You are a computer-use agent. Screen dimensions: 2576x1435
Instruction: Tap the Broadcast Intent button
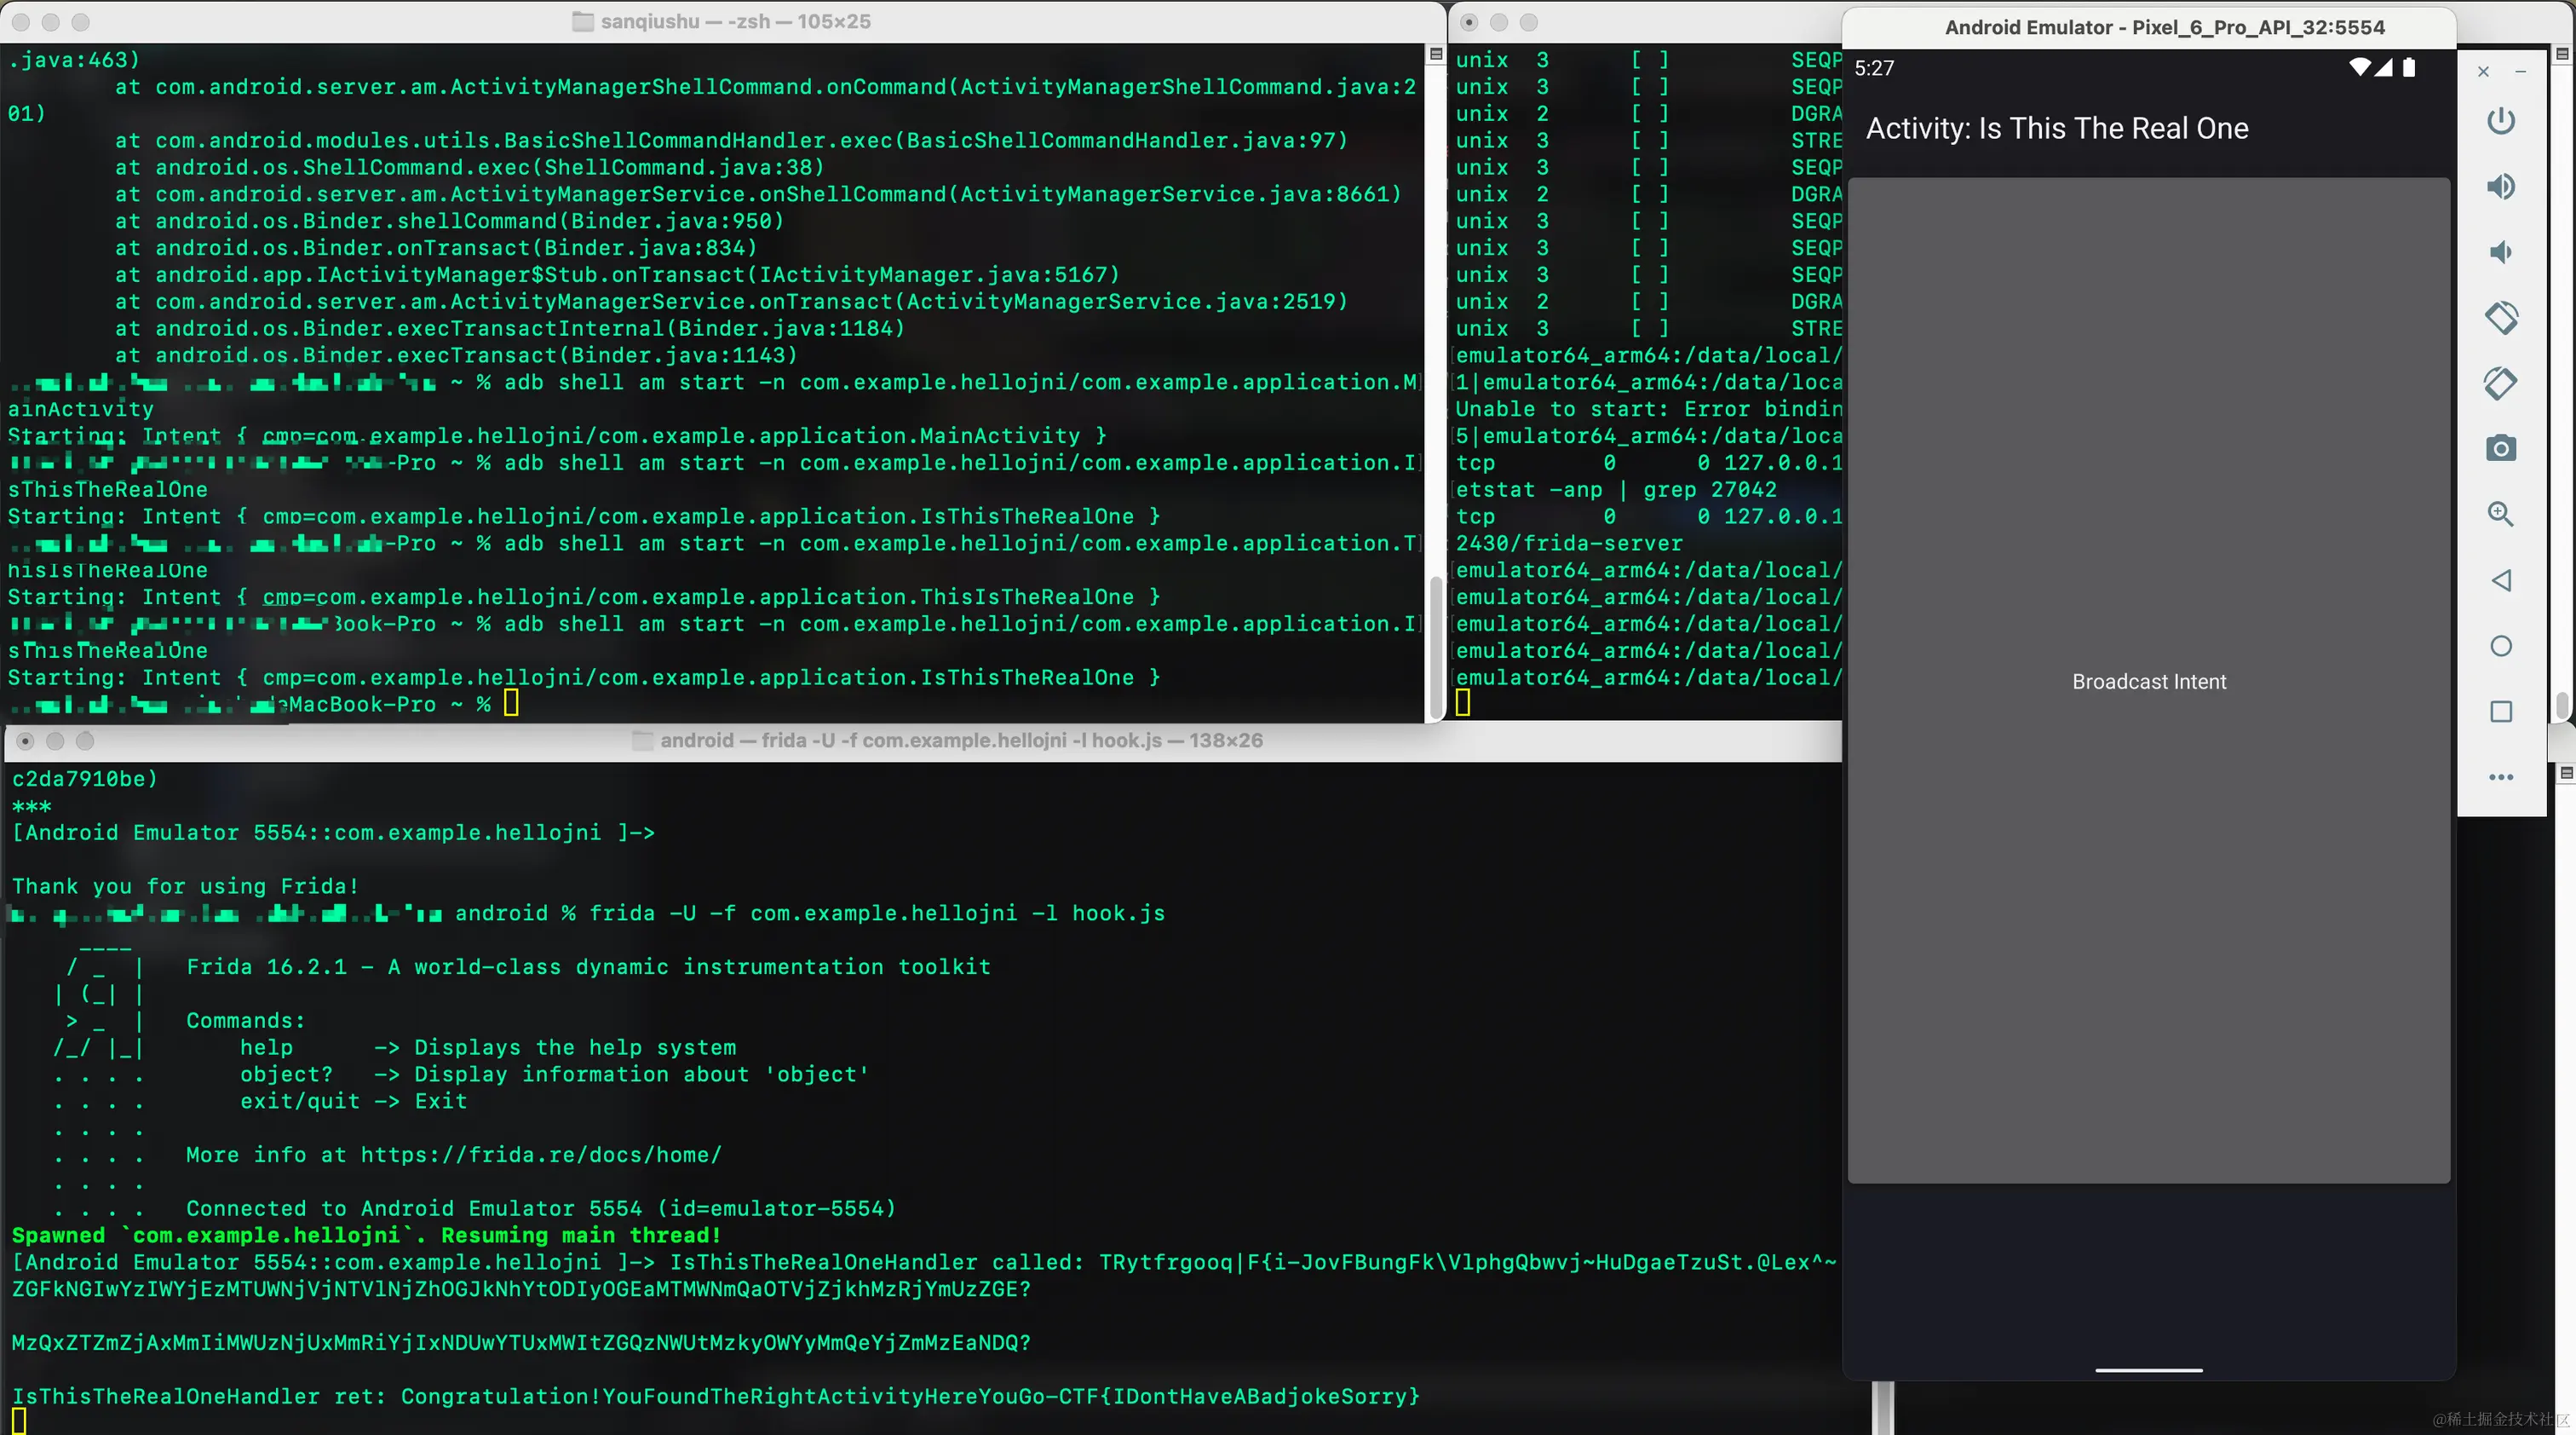(2148, 681)
